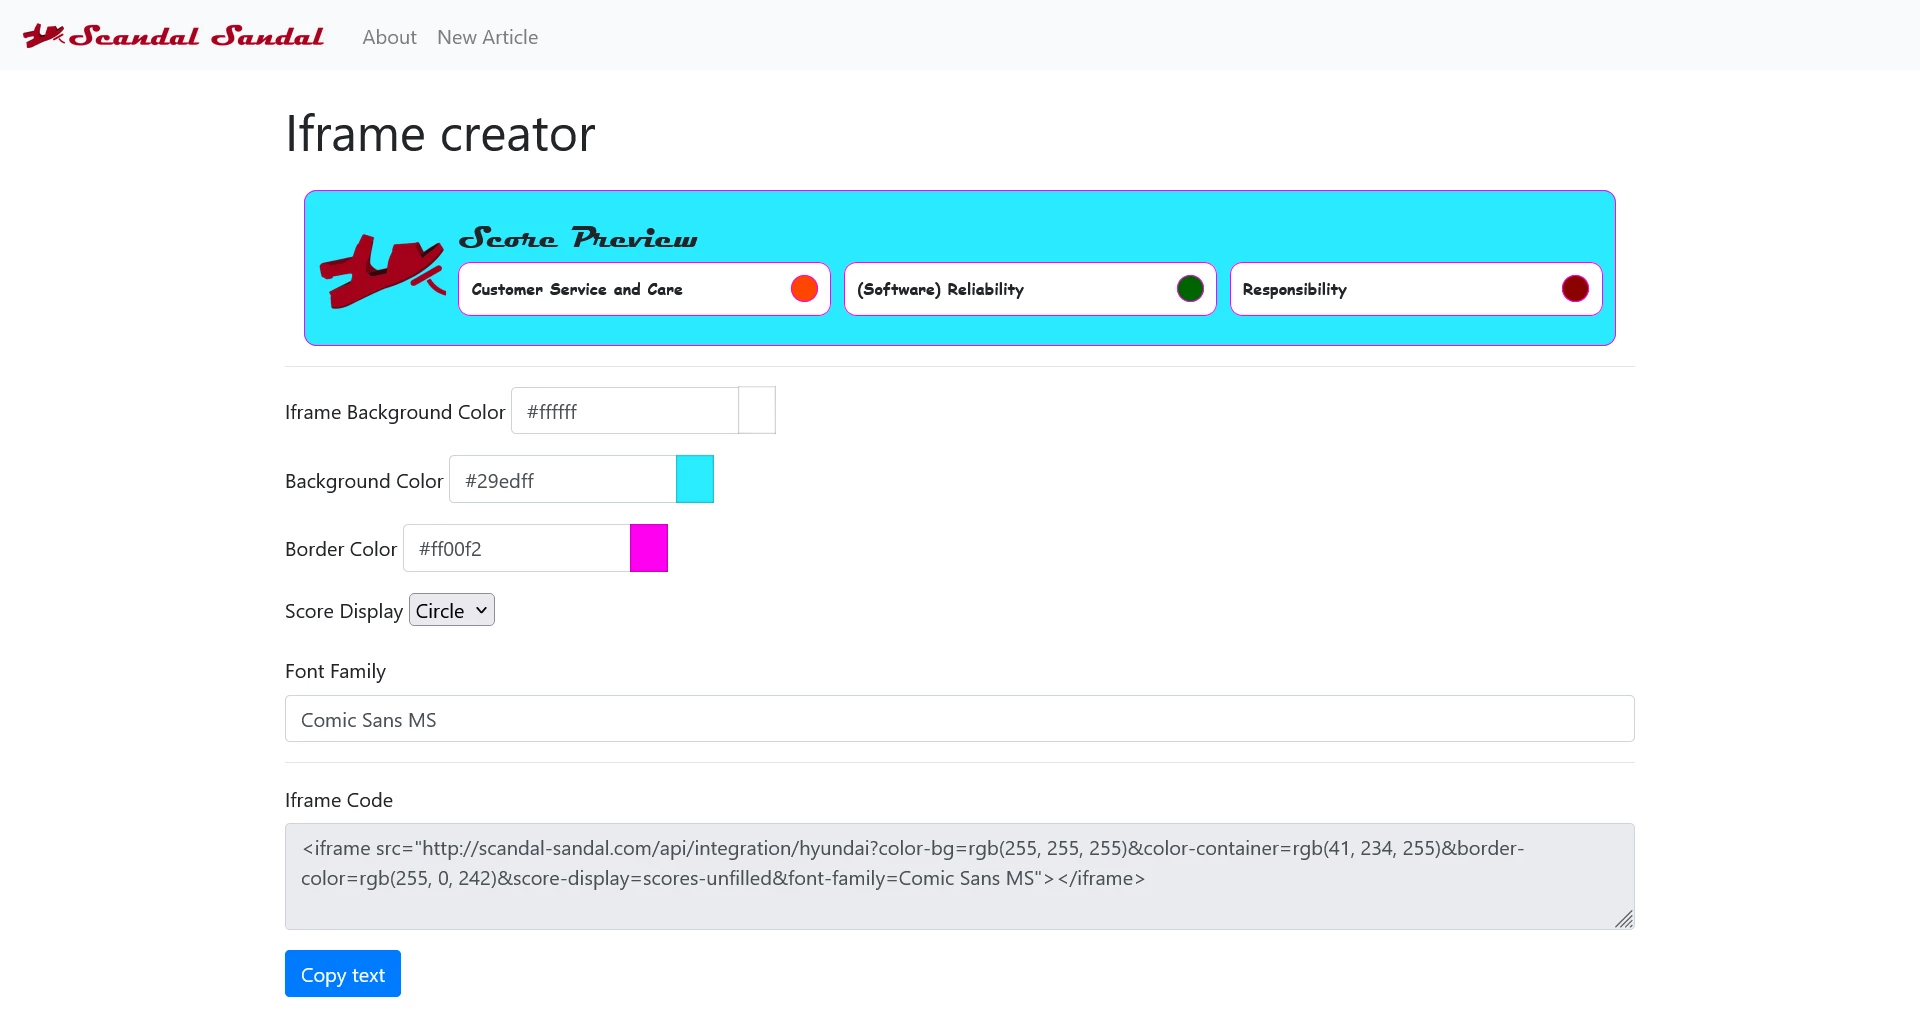
Task: Open the About page
Action: (389, 37)
